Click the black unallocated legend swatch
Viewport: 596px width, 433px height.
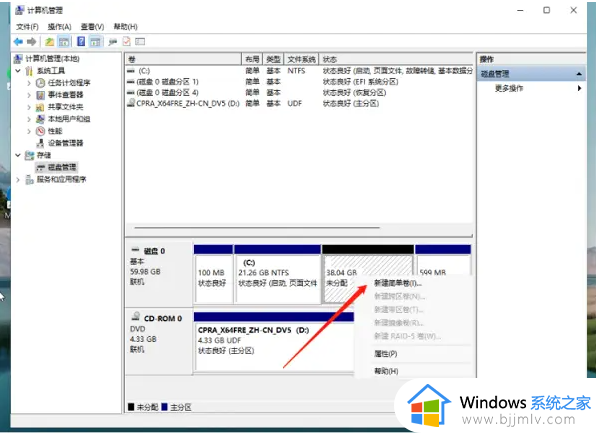(131, 407)
